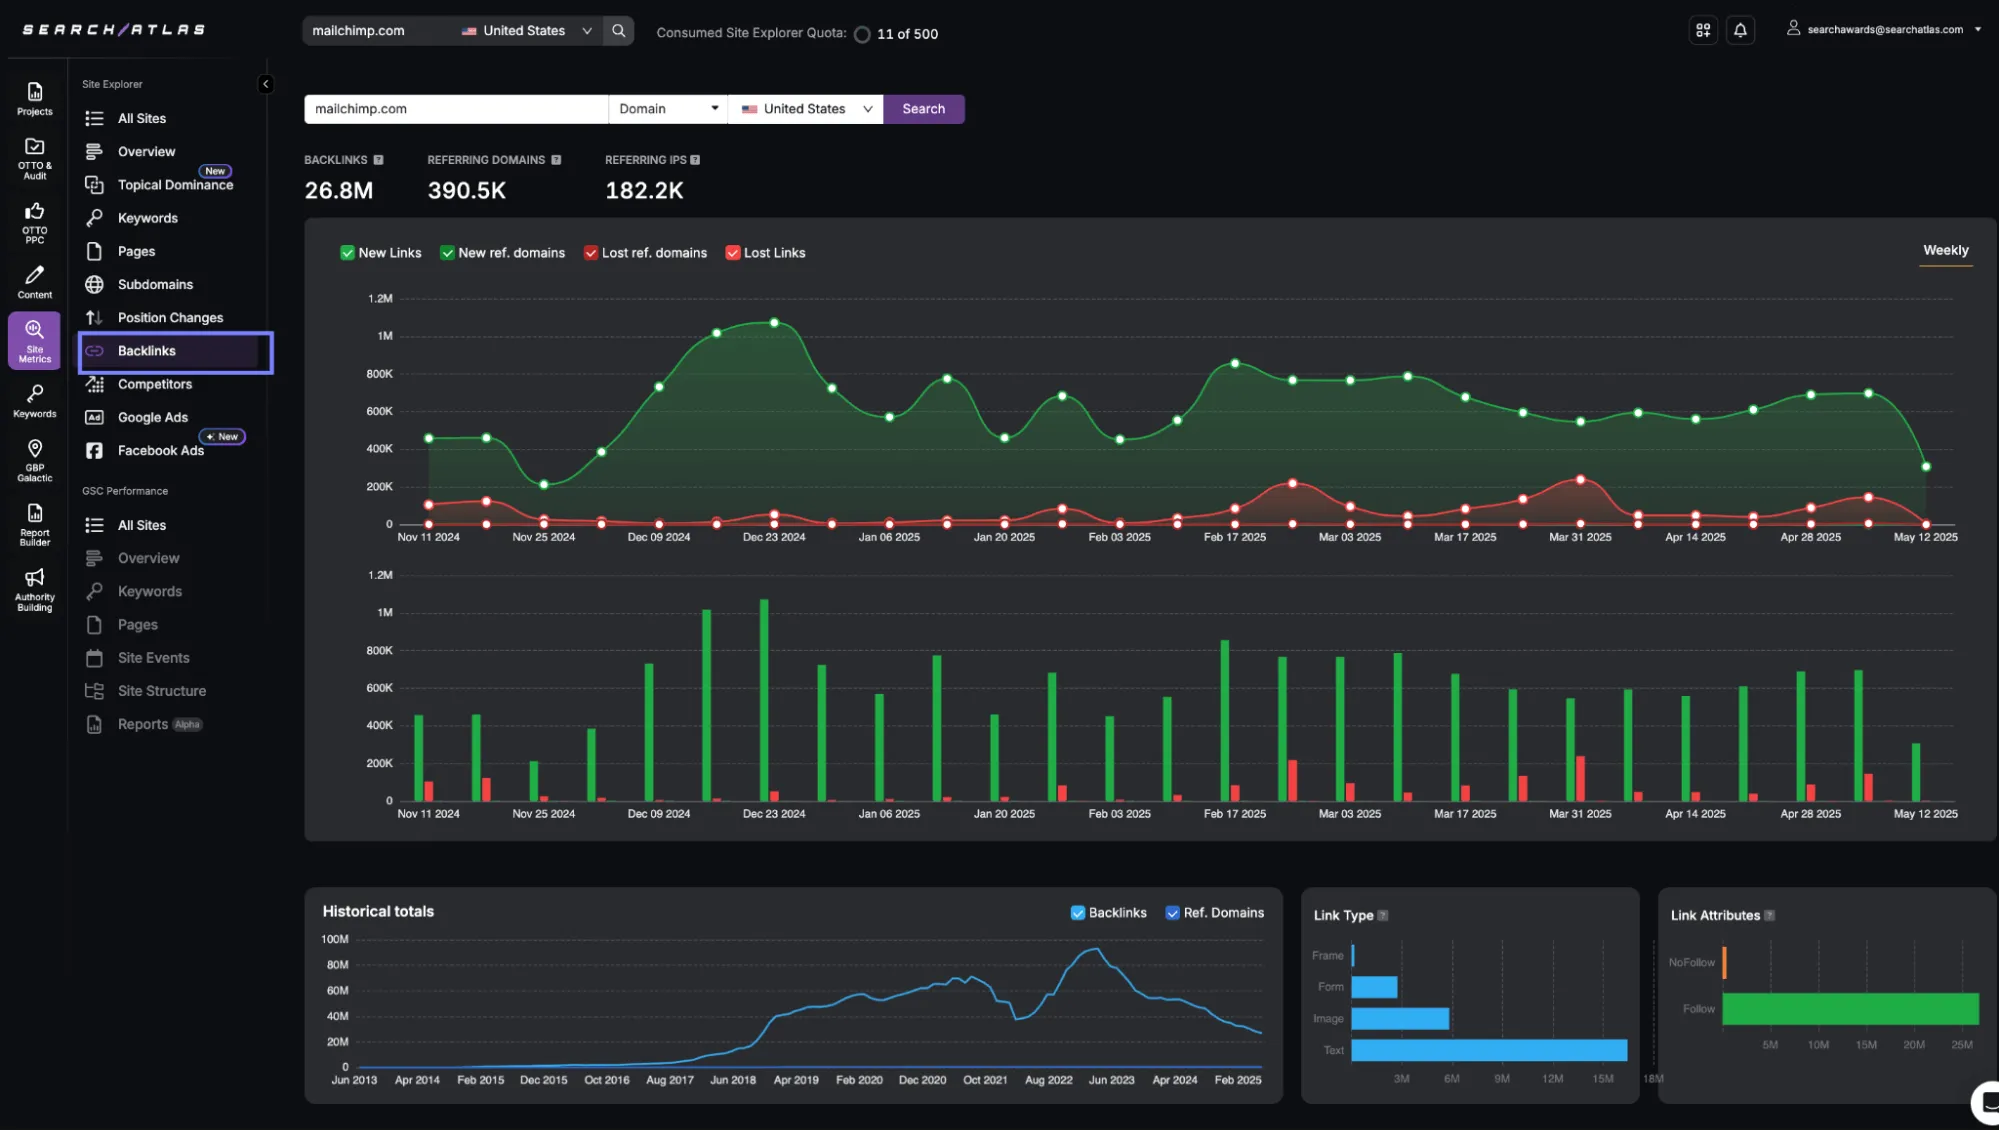
Task: Open the apps grid icon in header
Action: click(x=1703, y=31)
